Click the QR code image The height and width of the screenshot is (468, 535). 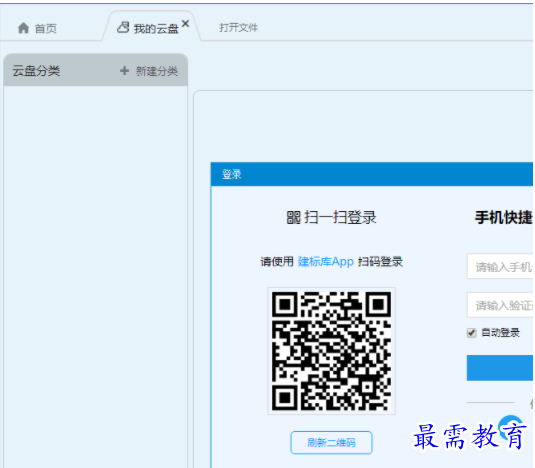pos(331,351)
